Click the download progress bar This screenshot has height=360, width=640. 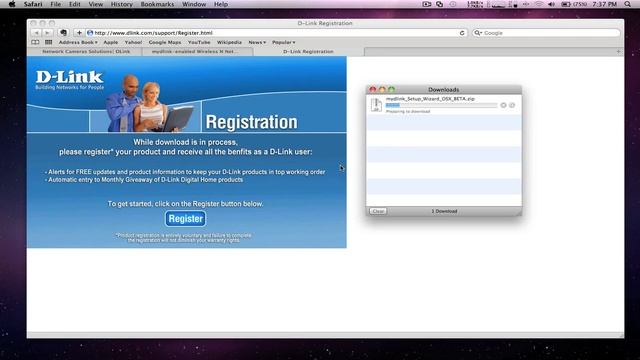click(x=442, y=105)
